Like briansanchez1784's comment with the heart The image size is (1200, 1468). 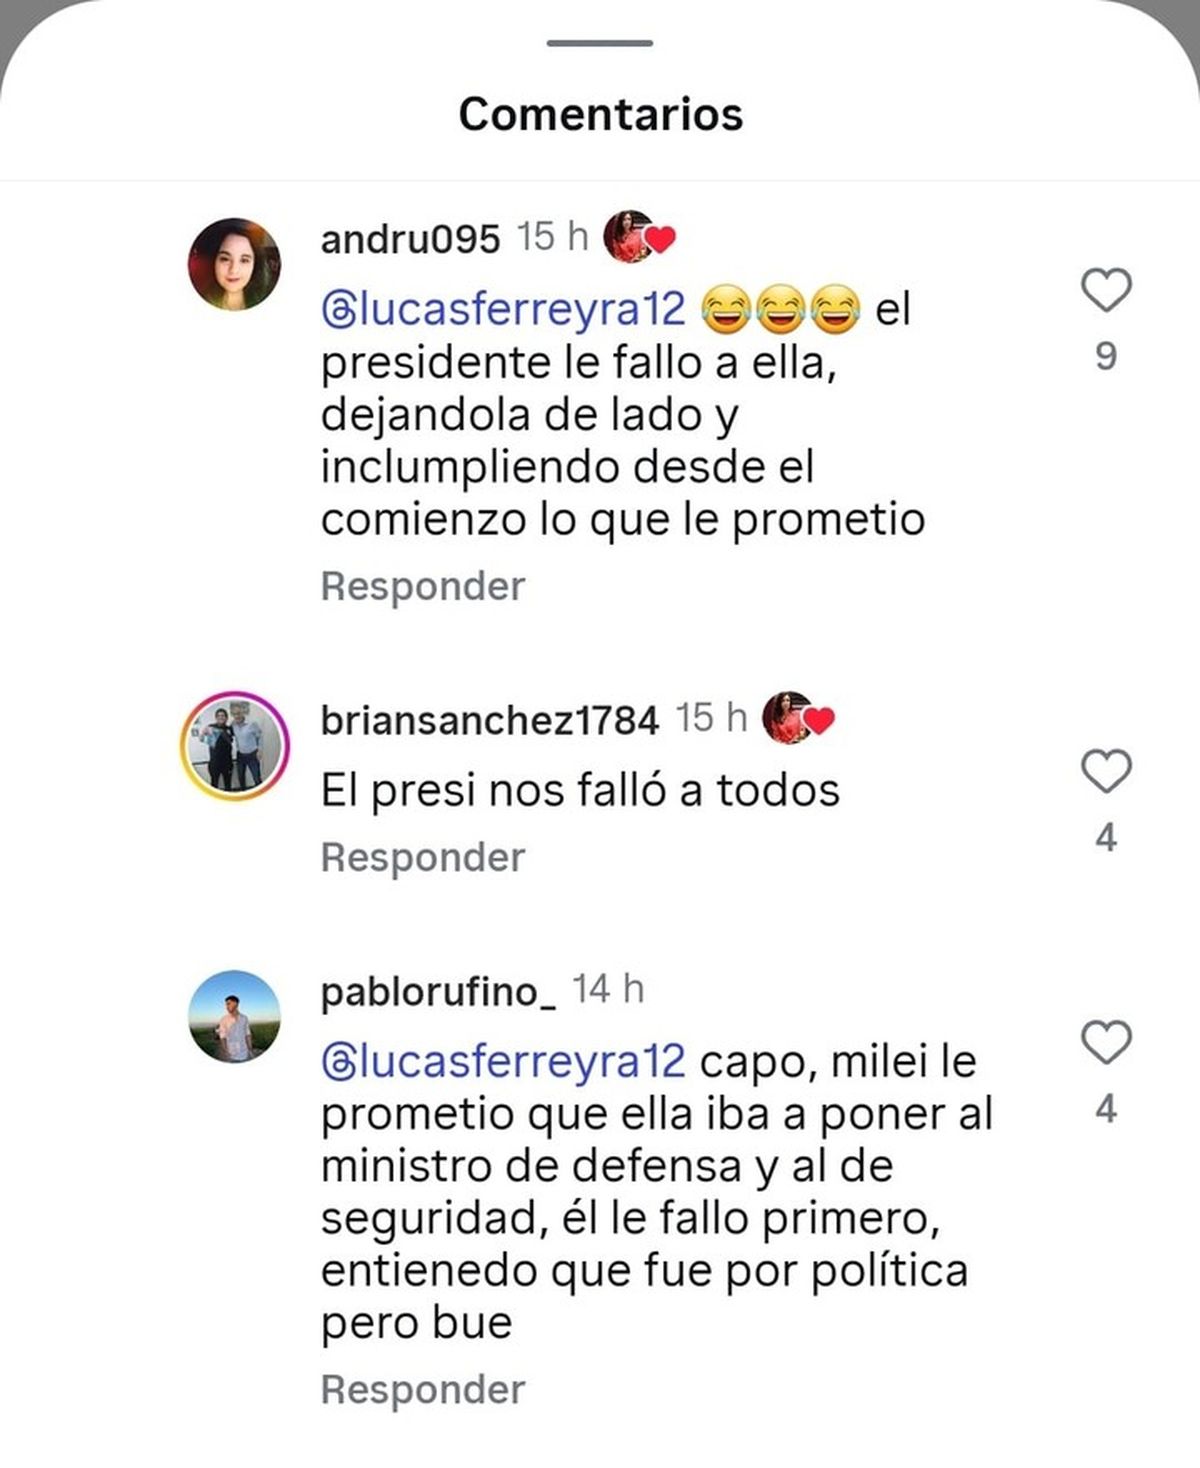pyautogui.click(x=1106, y=771)
